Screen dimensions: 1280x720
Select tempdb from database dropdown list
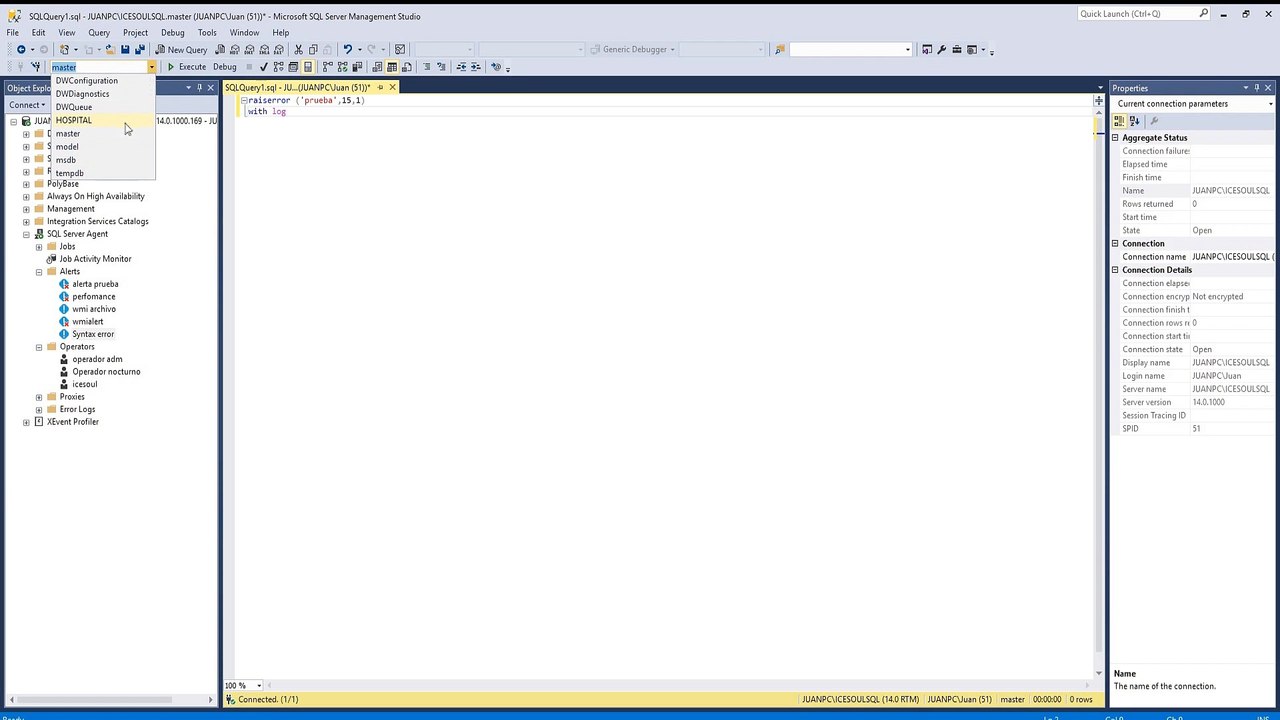pyautogui.click(x=103, y=173)
